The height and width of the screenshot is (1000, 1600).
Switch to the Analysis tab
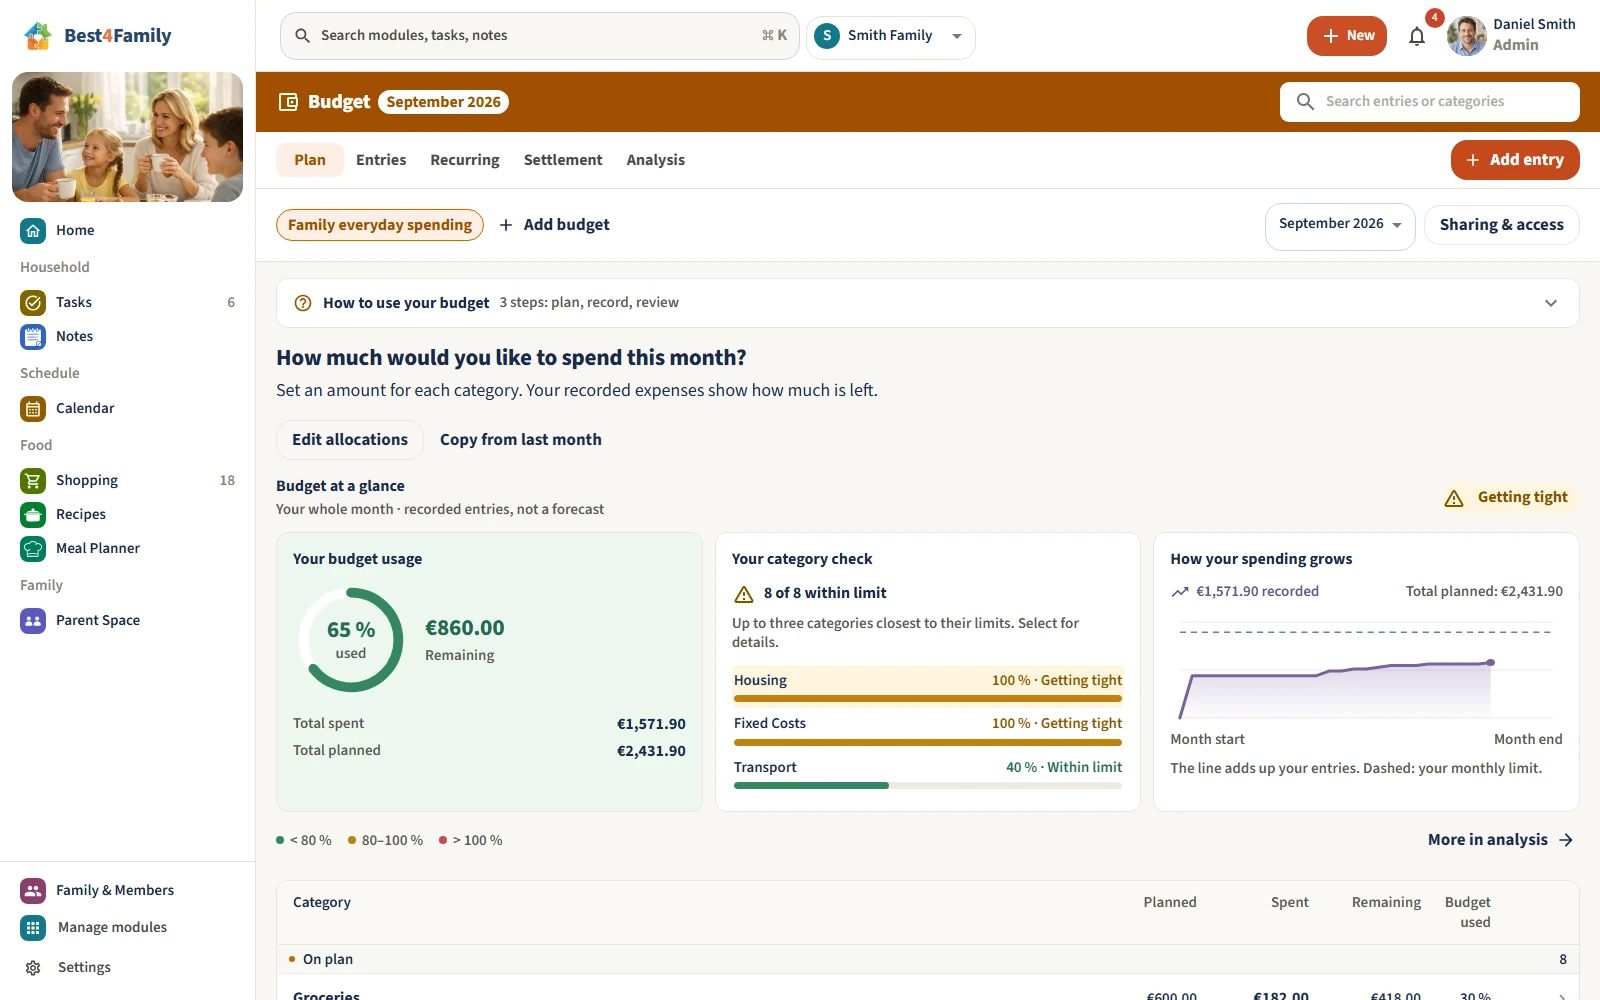[656, 160]
